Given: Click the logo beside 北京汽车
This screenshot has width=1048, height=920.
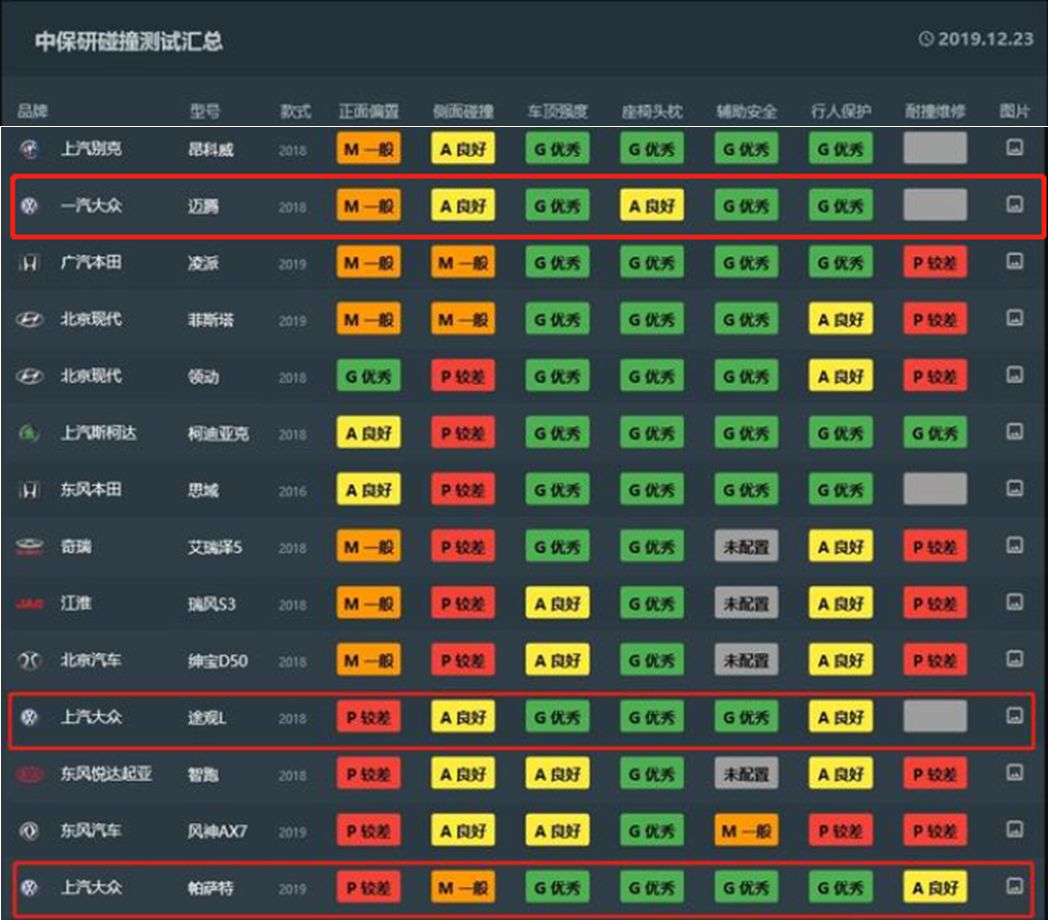Looking at the screenshot, I should (29, 661).
